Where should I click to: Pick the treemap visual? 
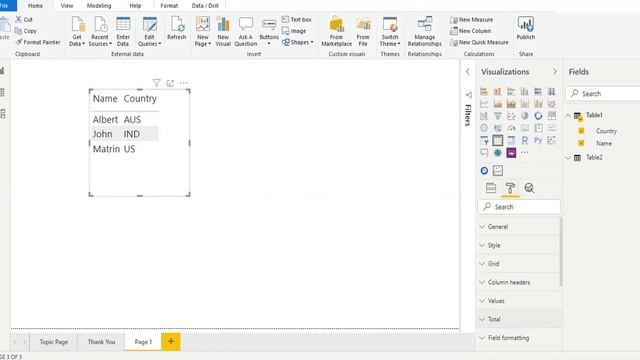[x=552, y=116]
